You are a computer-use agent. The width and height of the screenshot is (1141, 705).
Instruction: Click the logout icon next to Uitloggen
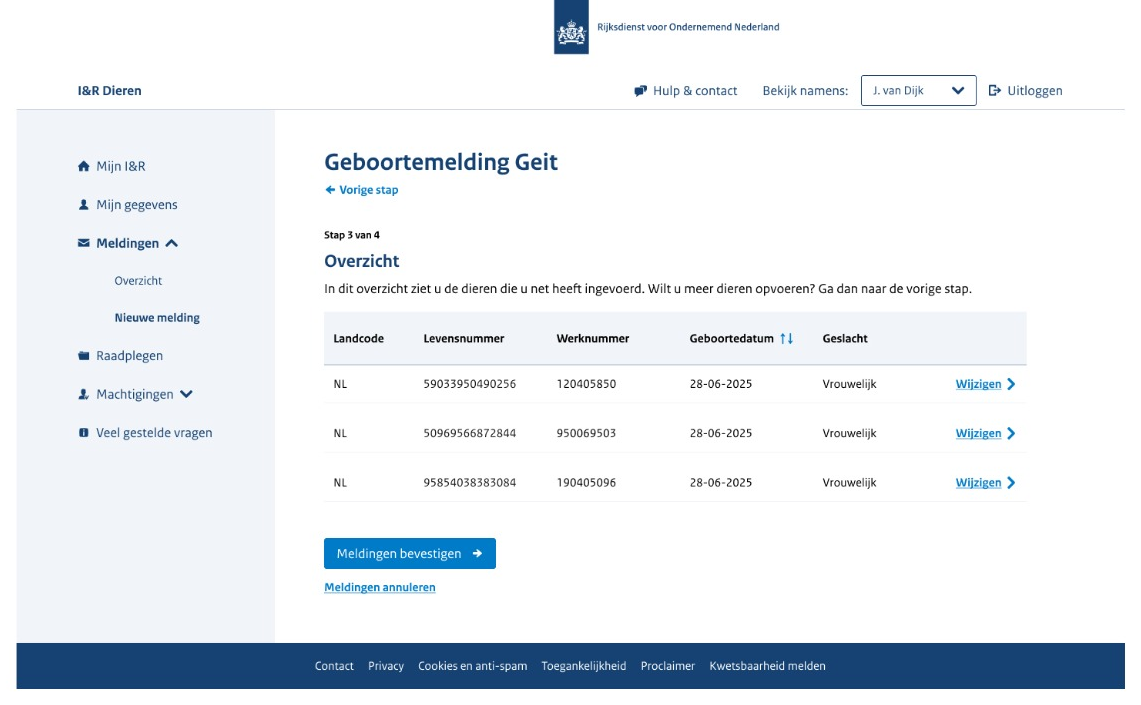point(995,90)
